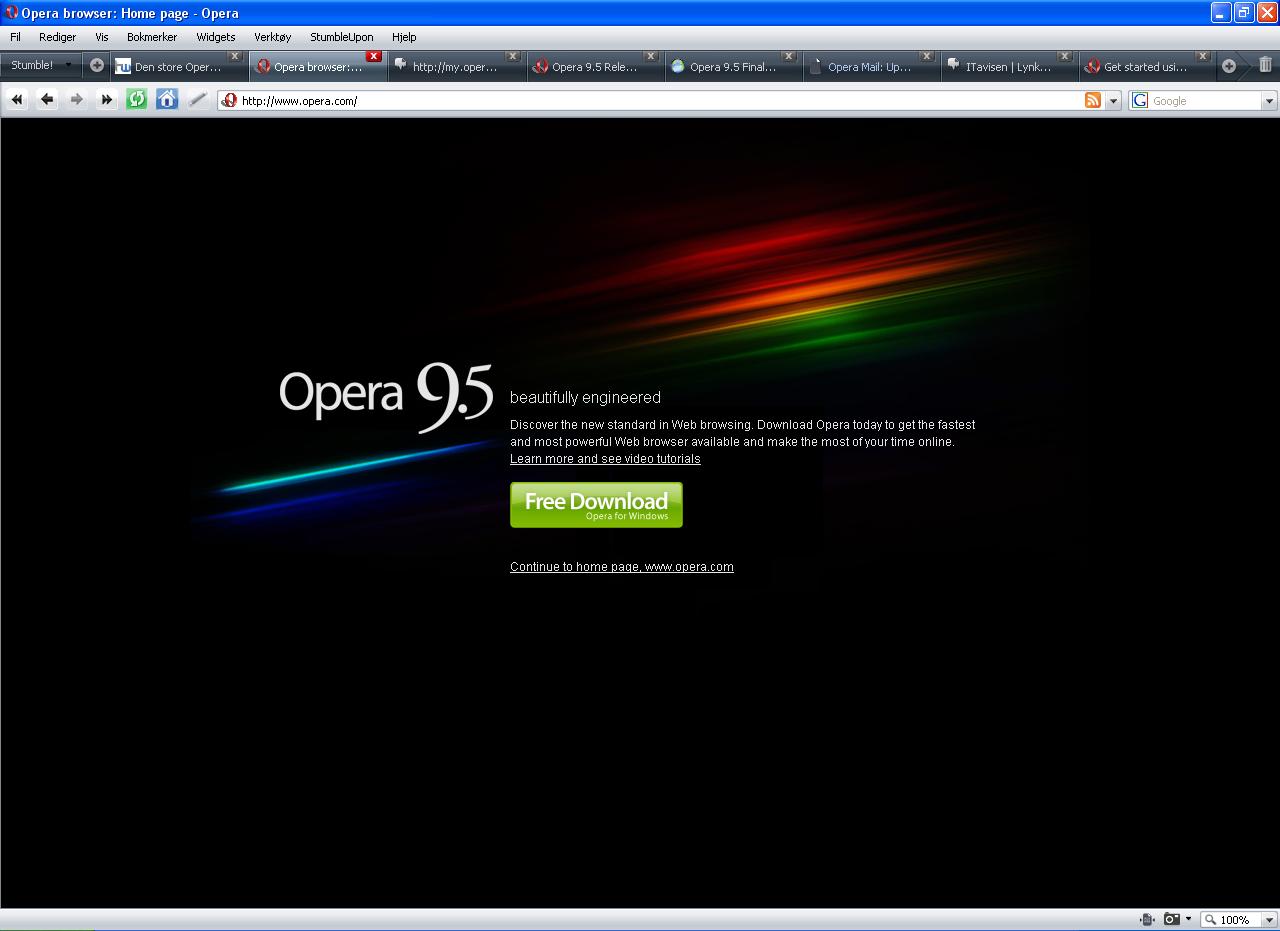Go forward one page

pyautogui.click(x=77, y=99)
